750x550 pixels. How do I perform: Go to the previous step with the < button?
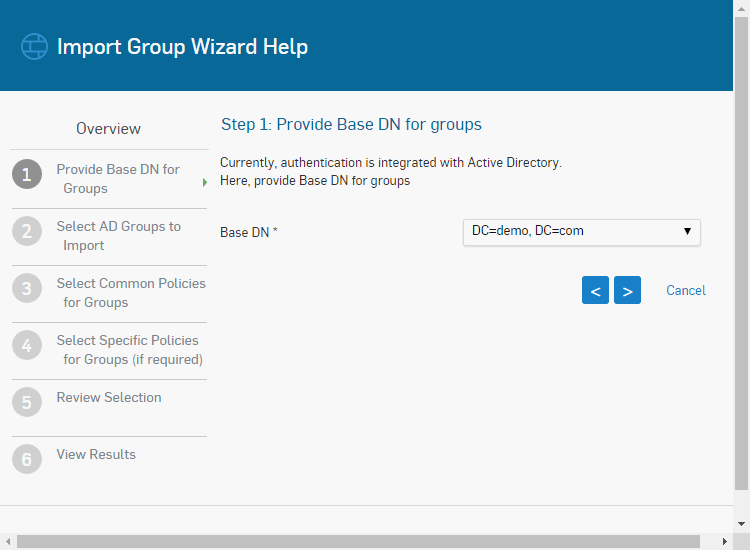click(595, 290)
